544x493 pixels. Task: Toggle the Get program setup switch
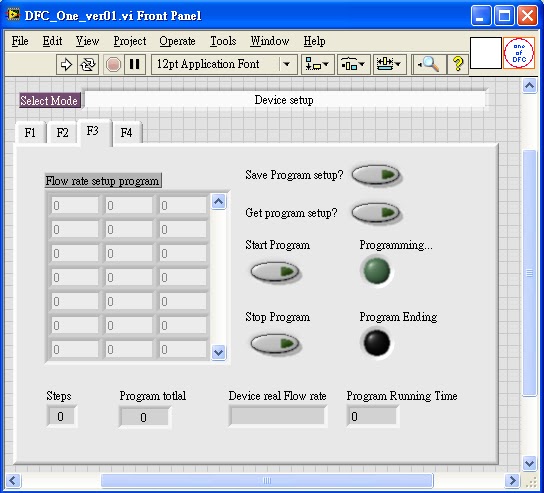[x=376, y=212]
